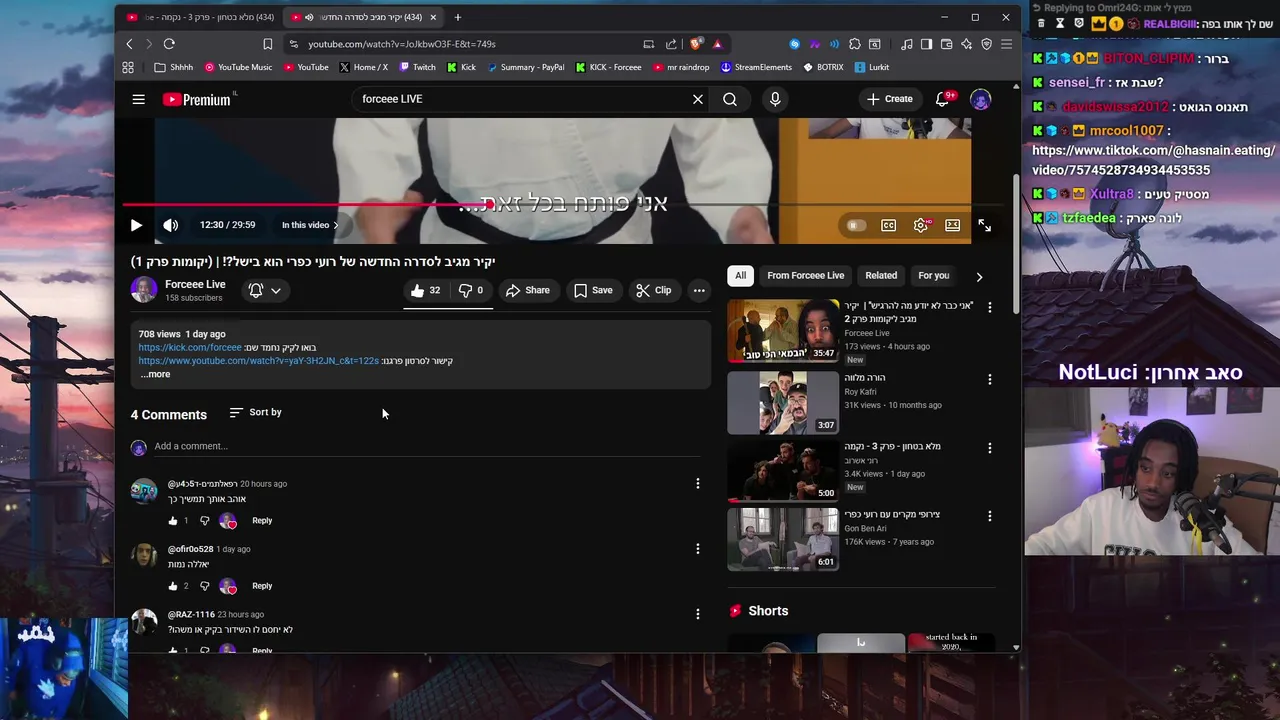
Task: Open menu for Gon Ben Ari video
Action: 989,516
